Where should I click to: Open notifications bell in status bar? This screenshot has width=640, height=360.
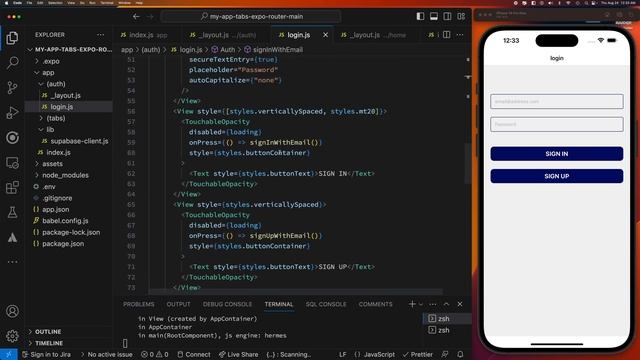click(x=460, y=354)
